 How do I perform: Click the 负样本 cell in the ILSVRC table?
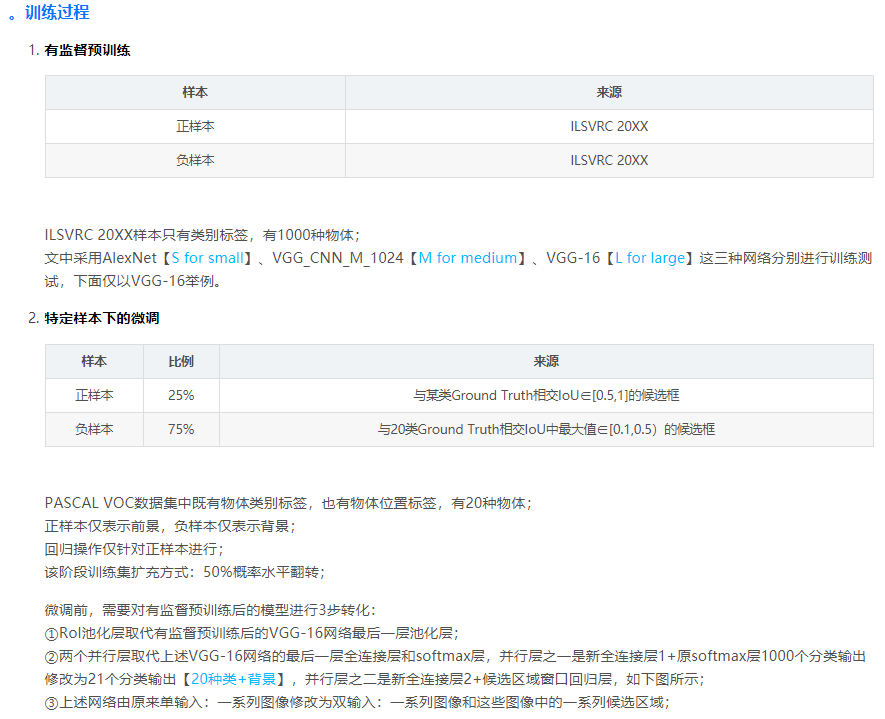195,160
